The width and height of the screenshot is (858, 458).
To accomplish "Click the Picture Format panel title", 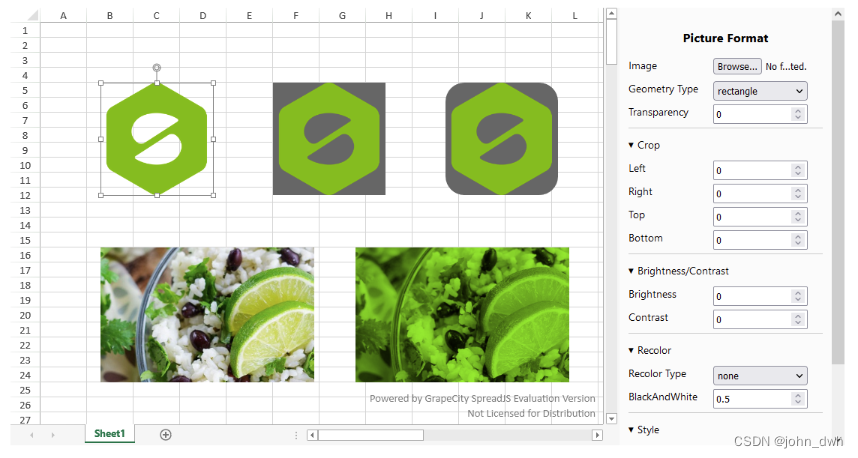I will (725, 38).
